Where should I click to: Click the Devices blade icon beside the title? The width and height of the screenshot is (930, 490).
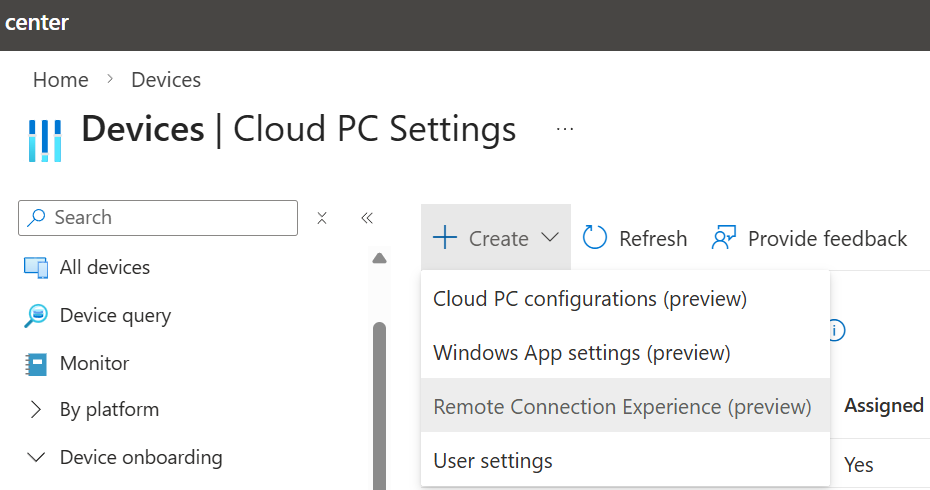[44, 139]
